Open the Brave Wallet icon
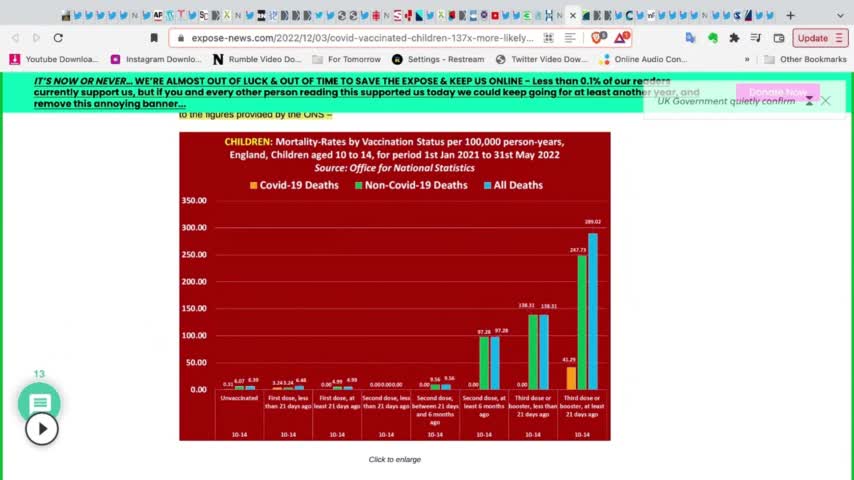The image size is (854, 480). pyautogui.click(x=779, y=38)
